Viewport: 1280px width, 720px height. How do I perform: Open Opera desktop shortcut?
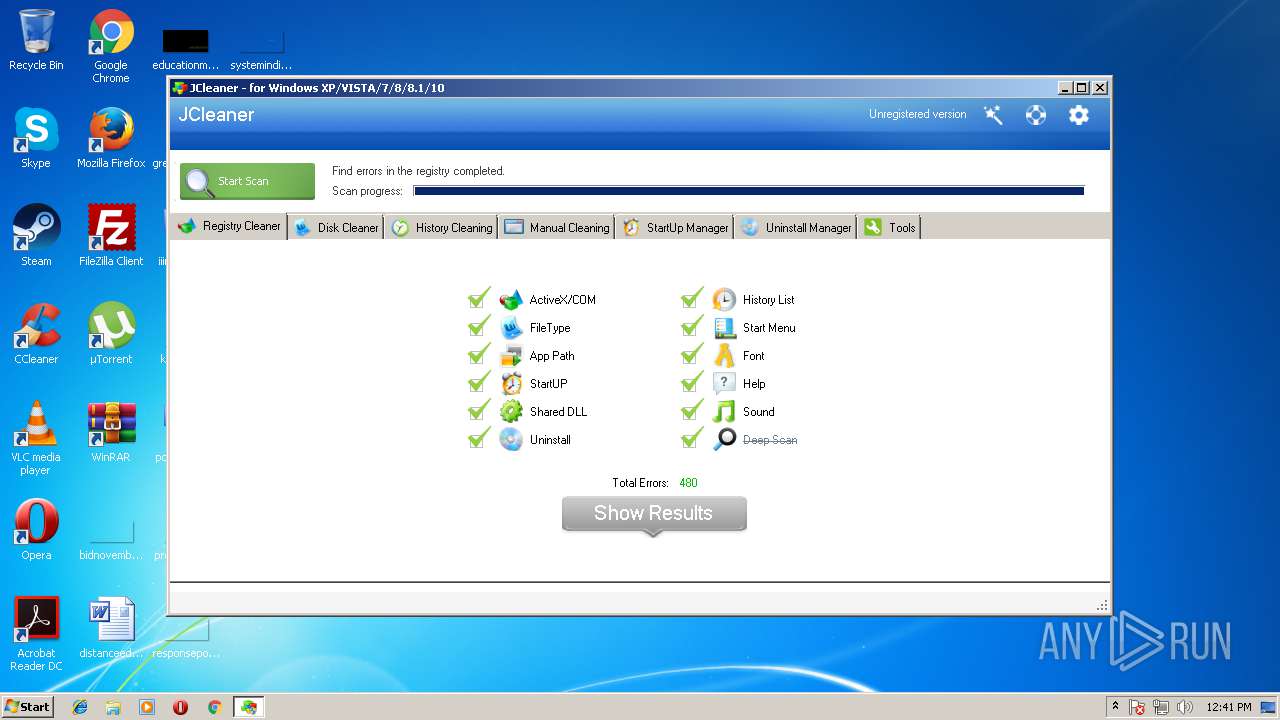(x=36, y=530)
